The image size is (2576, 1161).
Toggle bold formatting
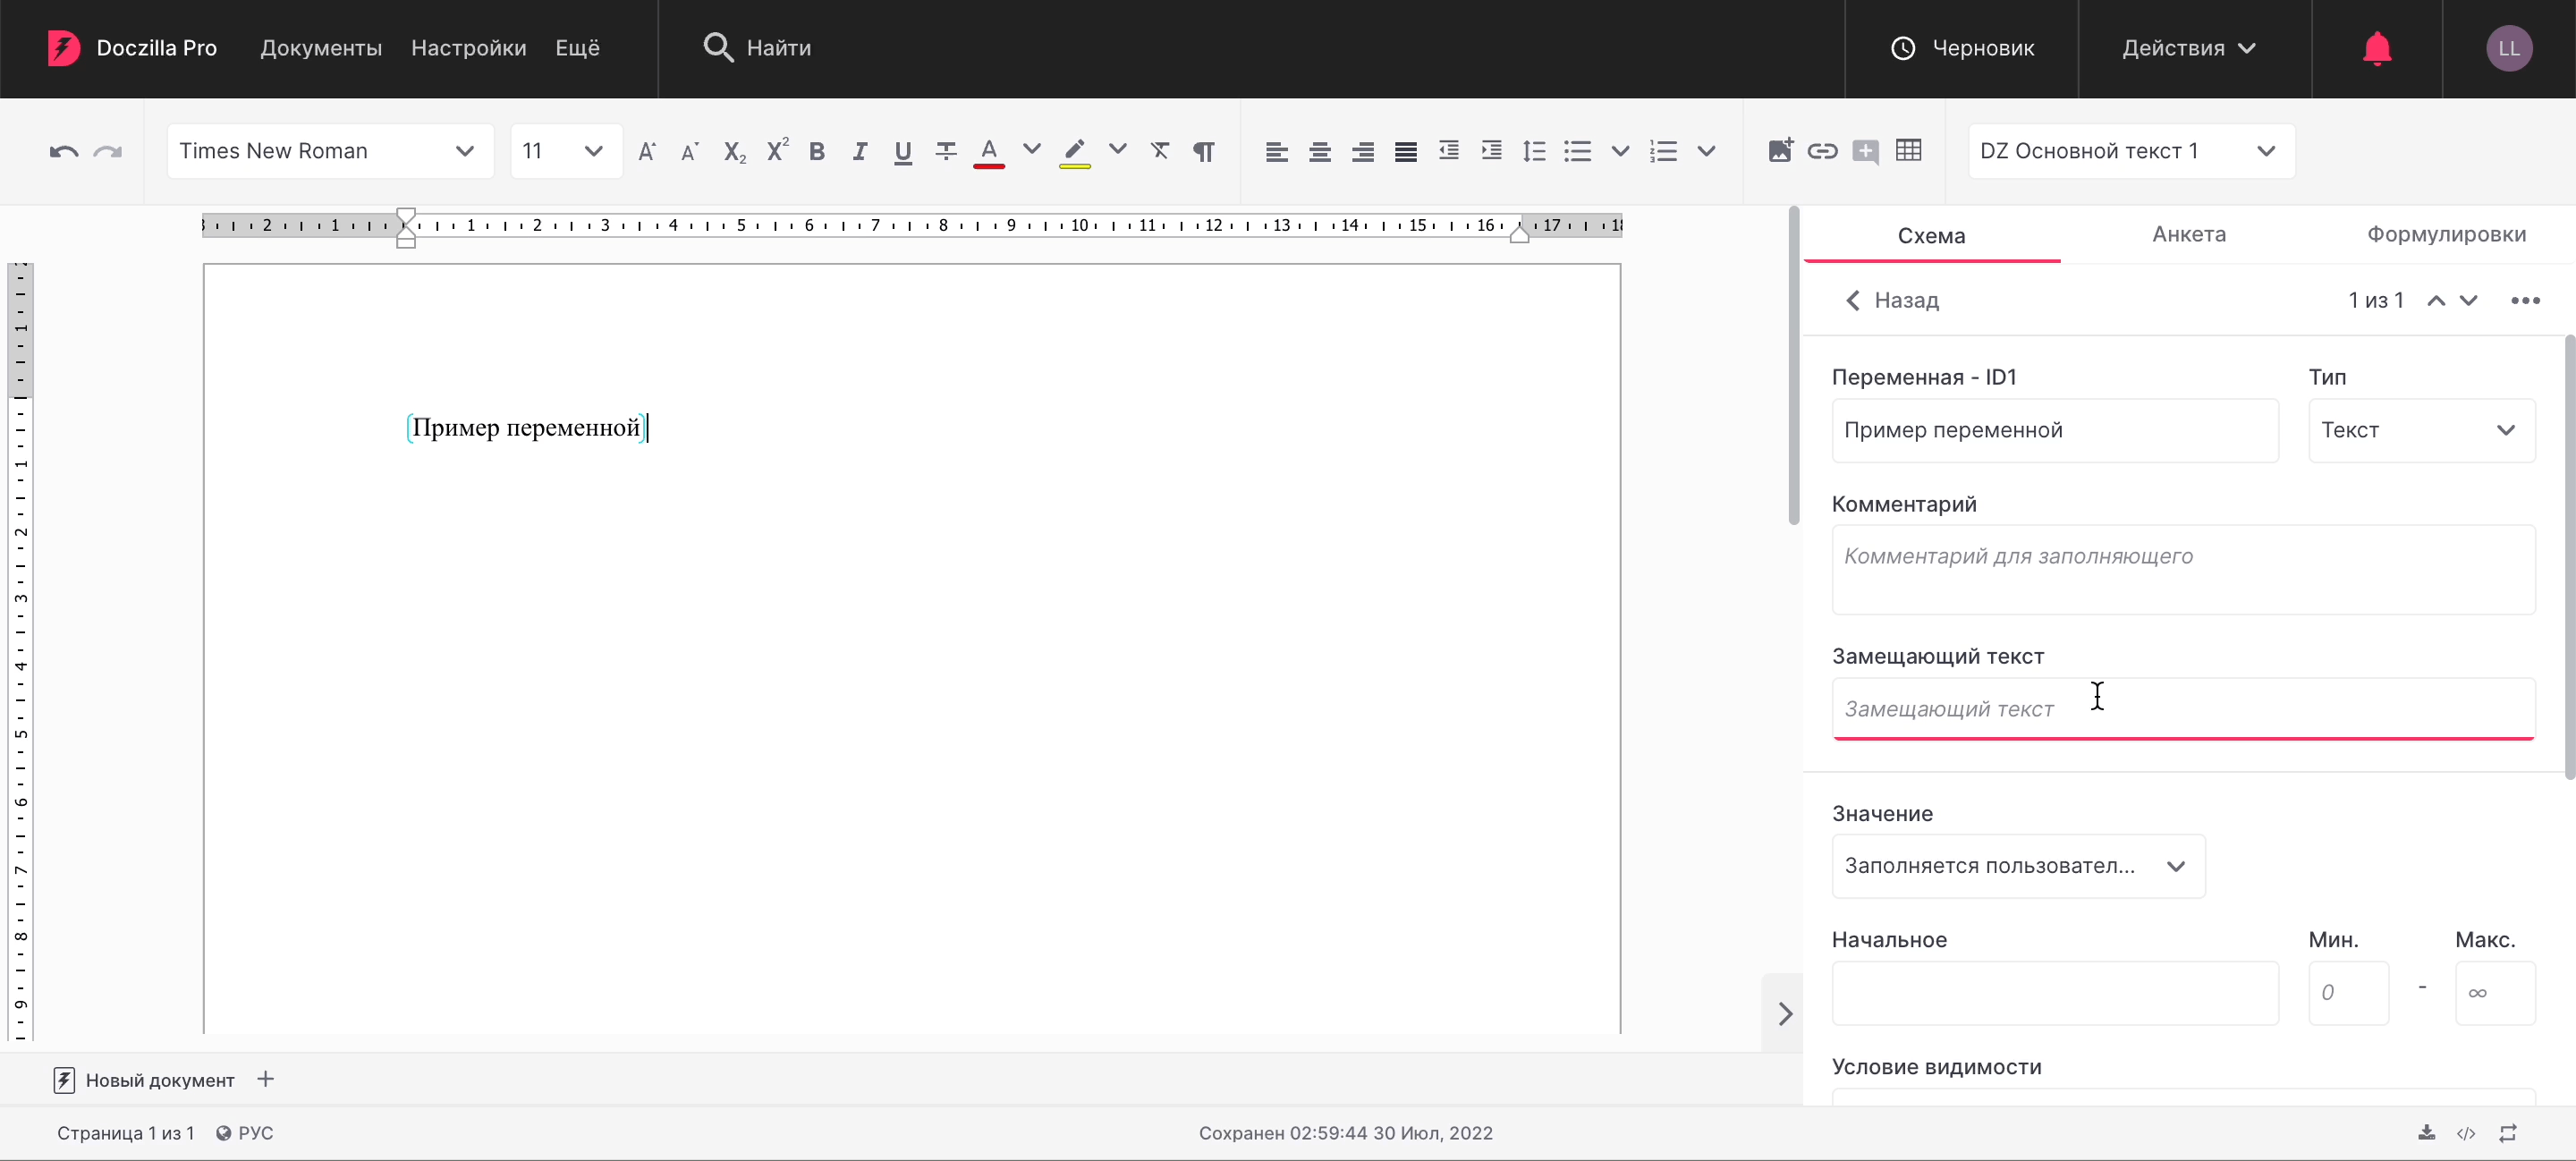(x=817, y=151)
